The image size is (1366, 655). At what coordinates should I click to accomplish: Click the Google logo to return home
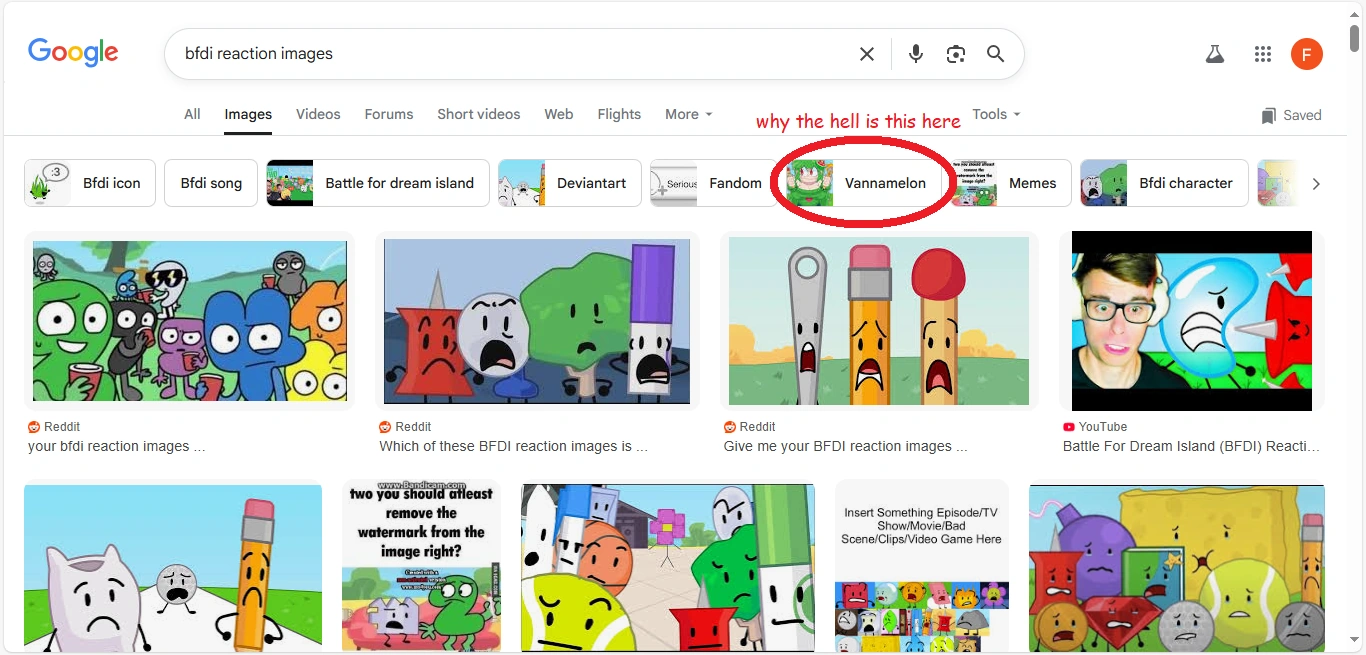pyautogui.click(x=72, y=52)
